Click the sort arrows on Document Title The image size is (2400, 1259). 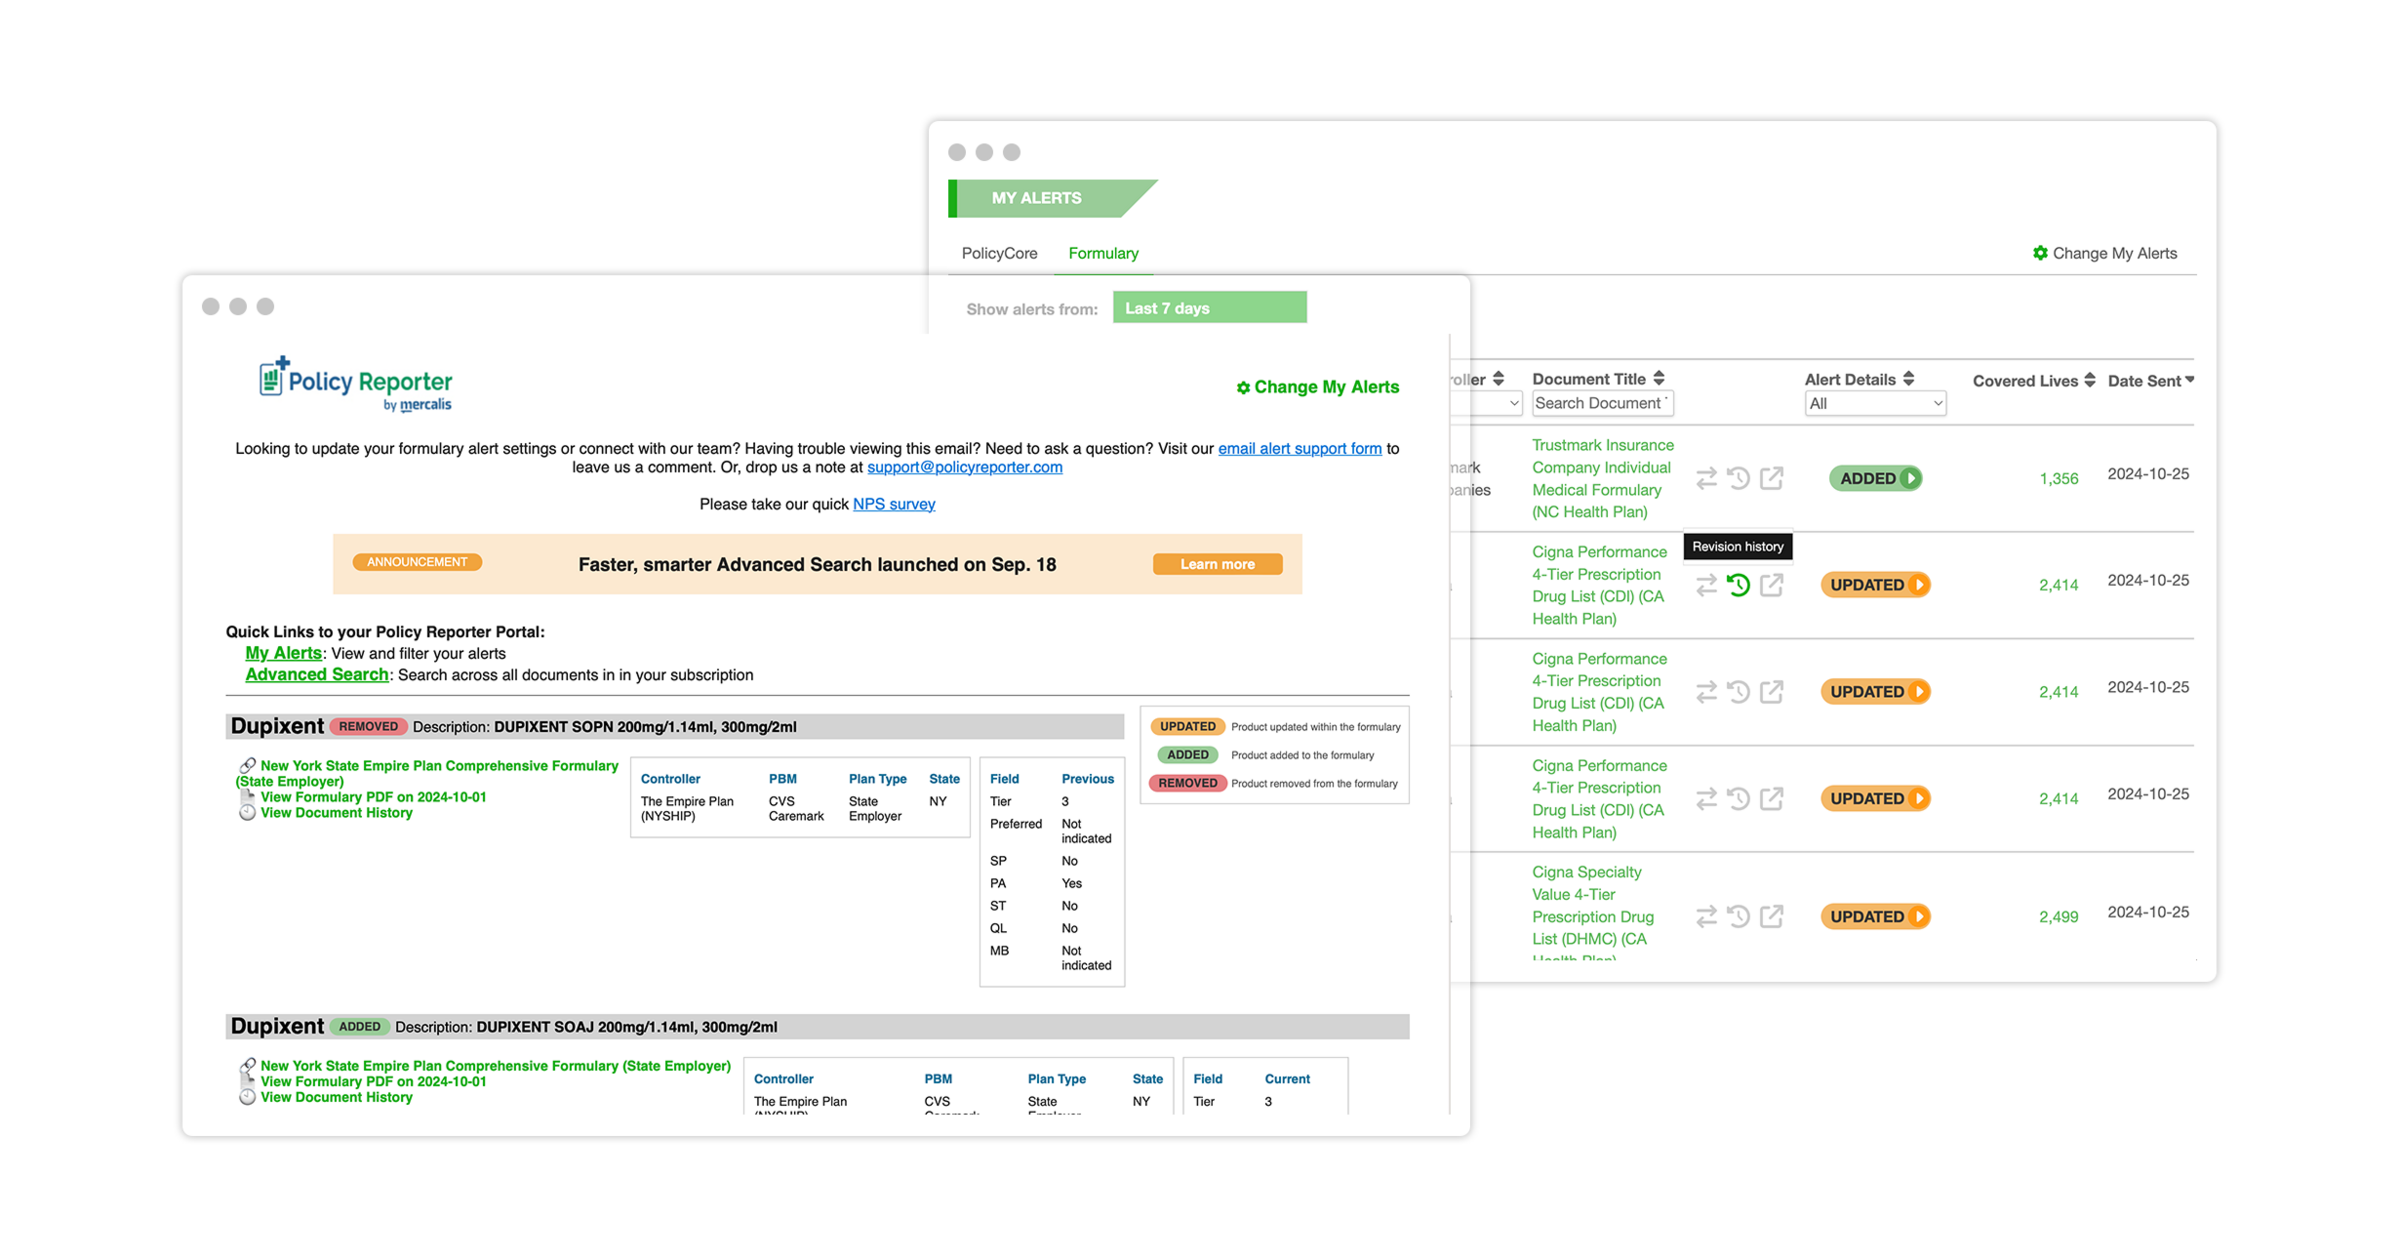(x=1659, y=378)
